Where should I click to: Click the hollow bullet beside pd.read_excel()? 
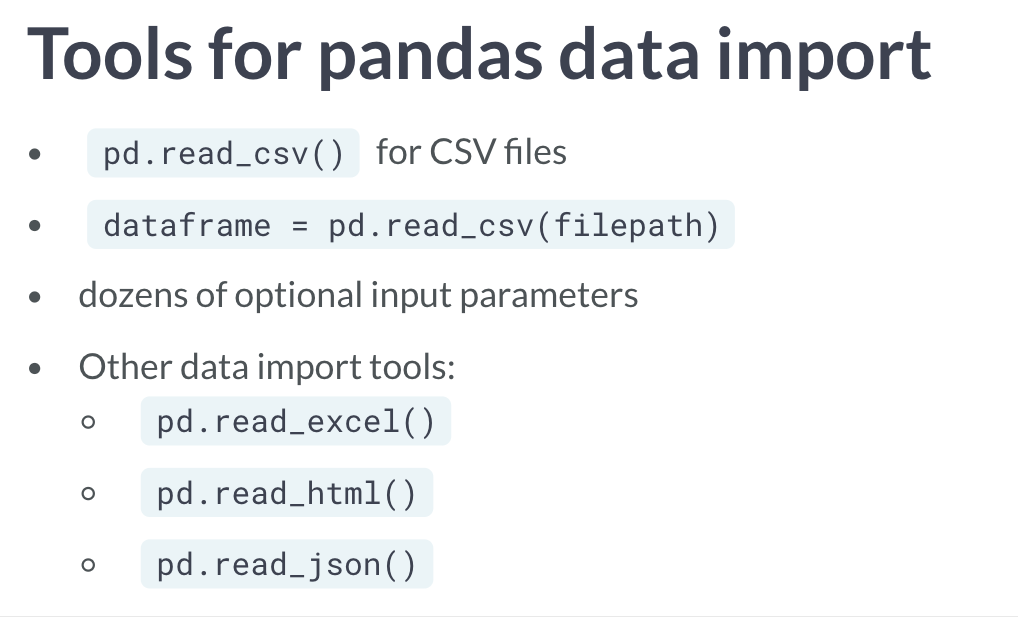pos(88,422)
